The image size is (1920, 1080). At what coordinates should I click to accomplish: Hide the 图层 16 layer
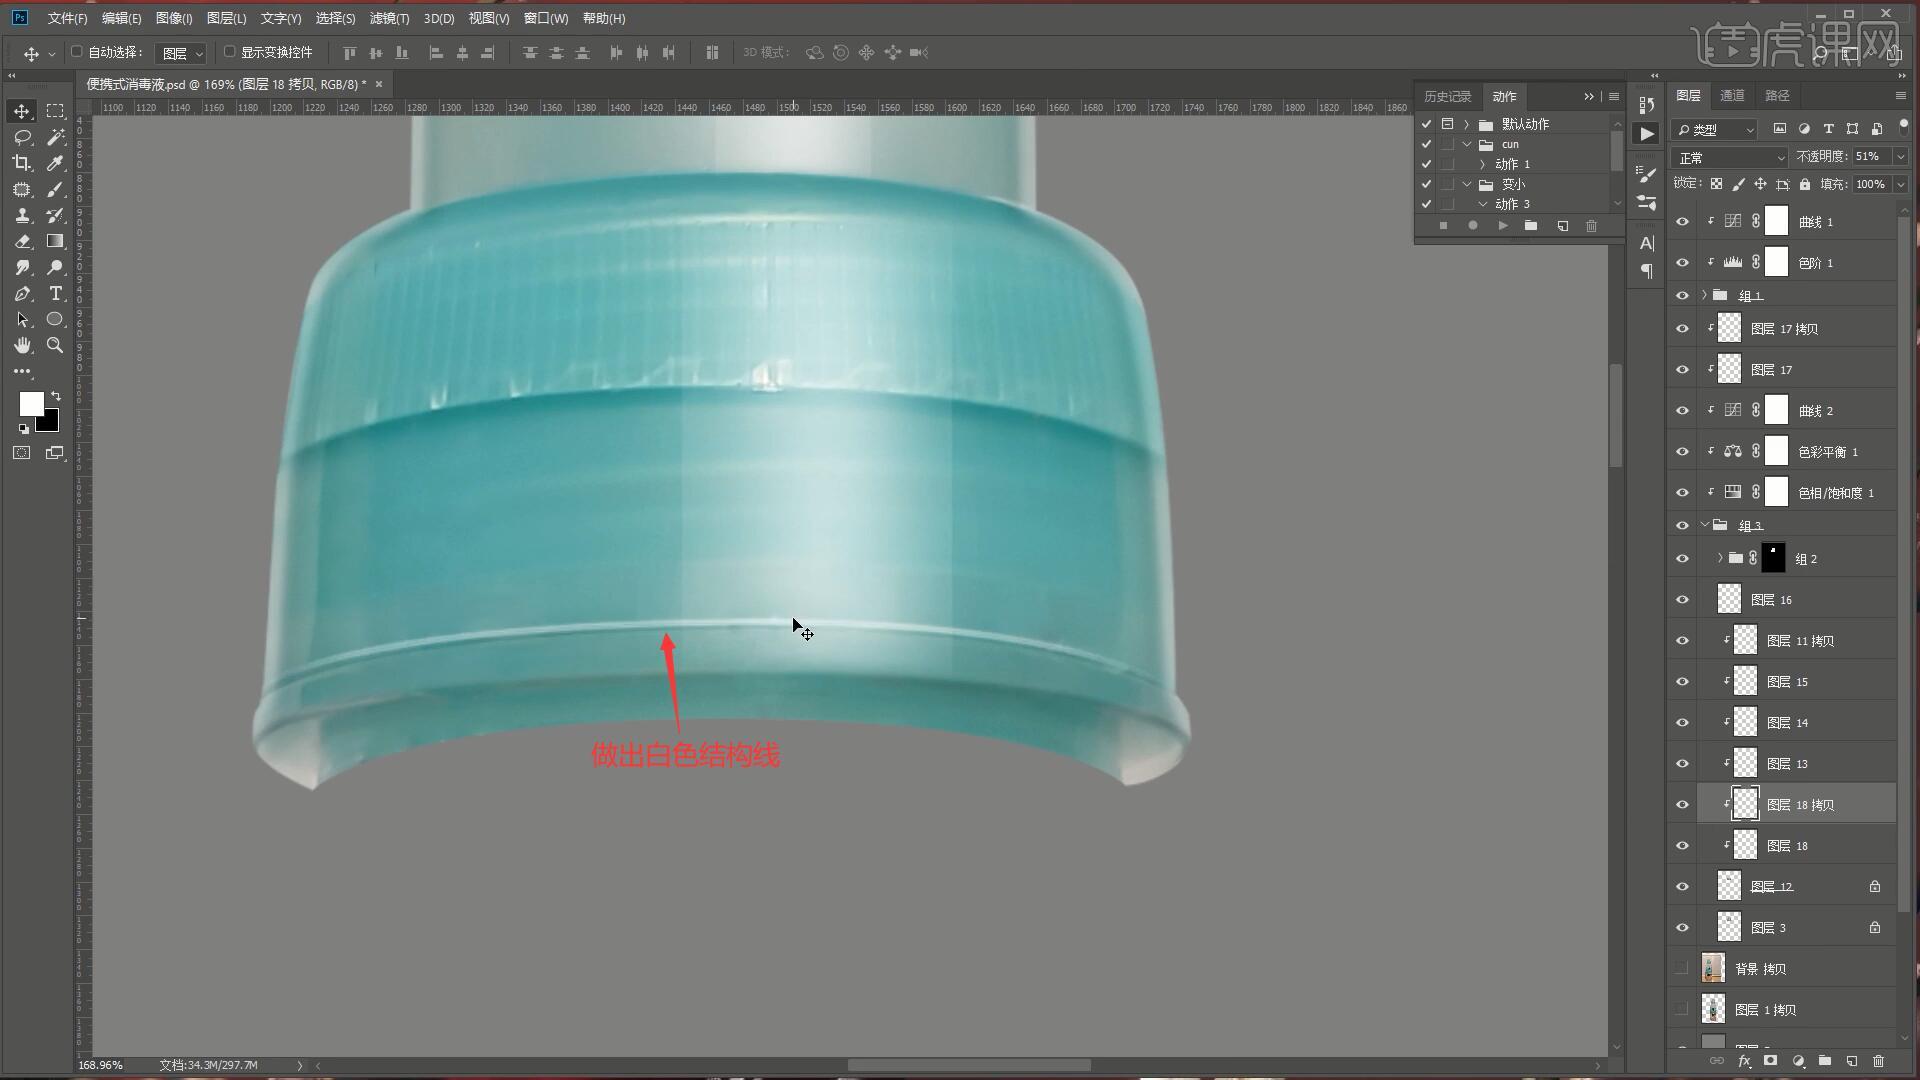pyautogui.click(x=1682, y=600)
